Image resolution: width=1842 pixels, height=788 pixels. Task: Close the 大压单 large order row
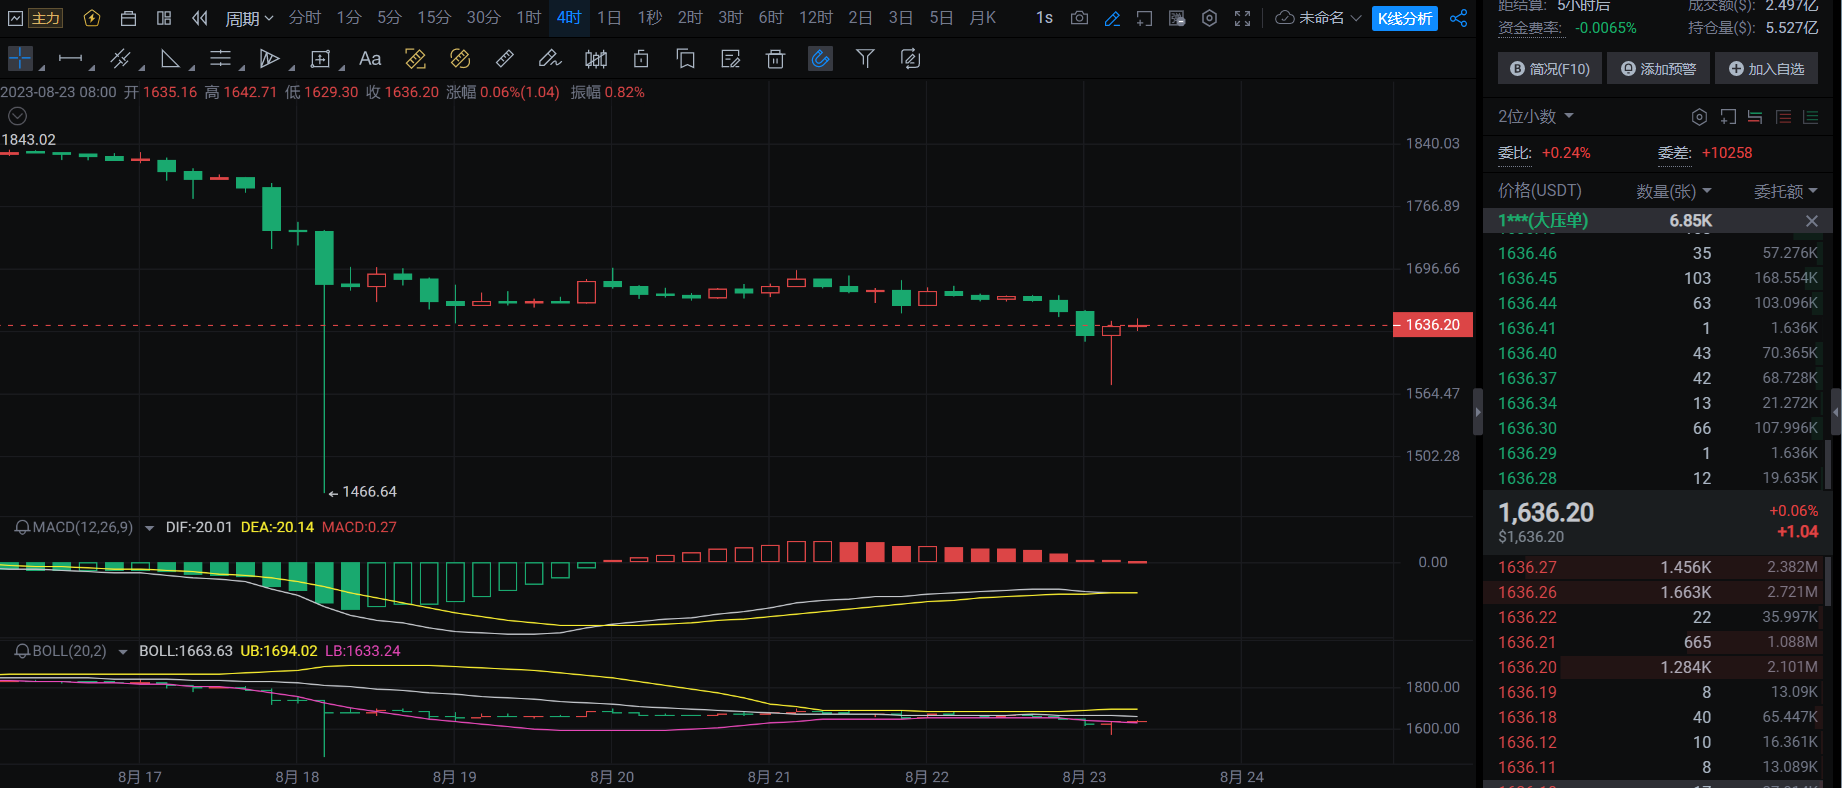tap(1811, 221)
